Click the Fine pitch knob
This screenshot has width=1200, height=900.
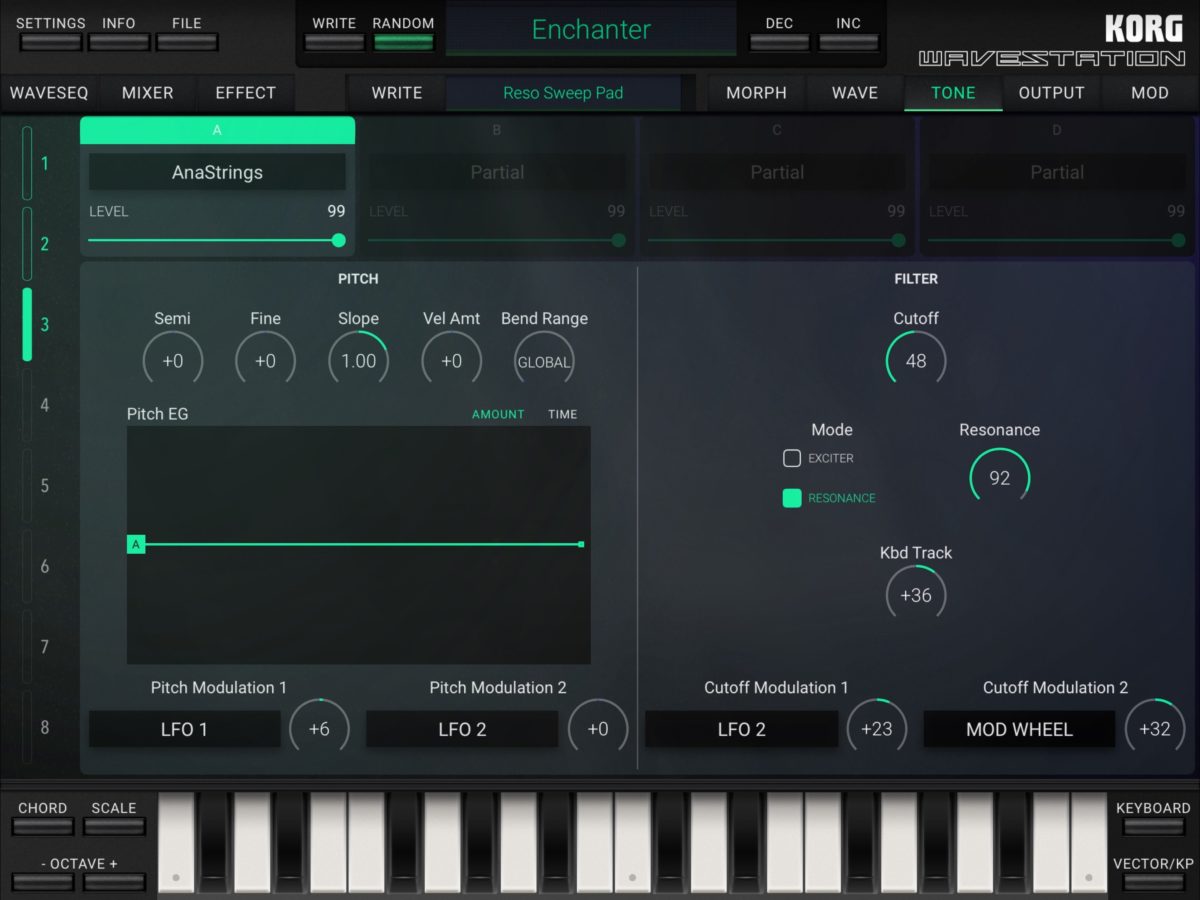pos(265,361)
